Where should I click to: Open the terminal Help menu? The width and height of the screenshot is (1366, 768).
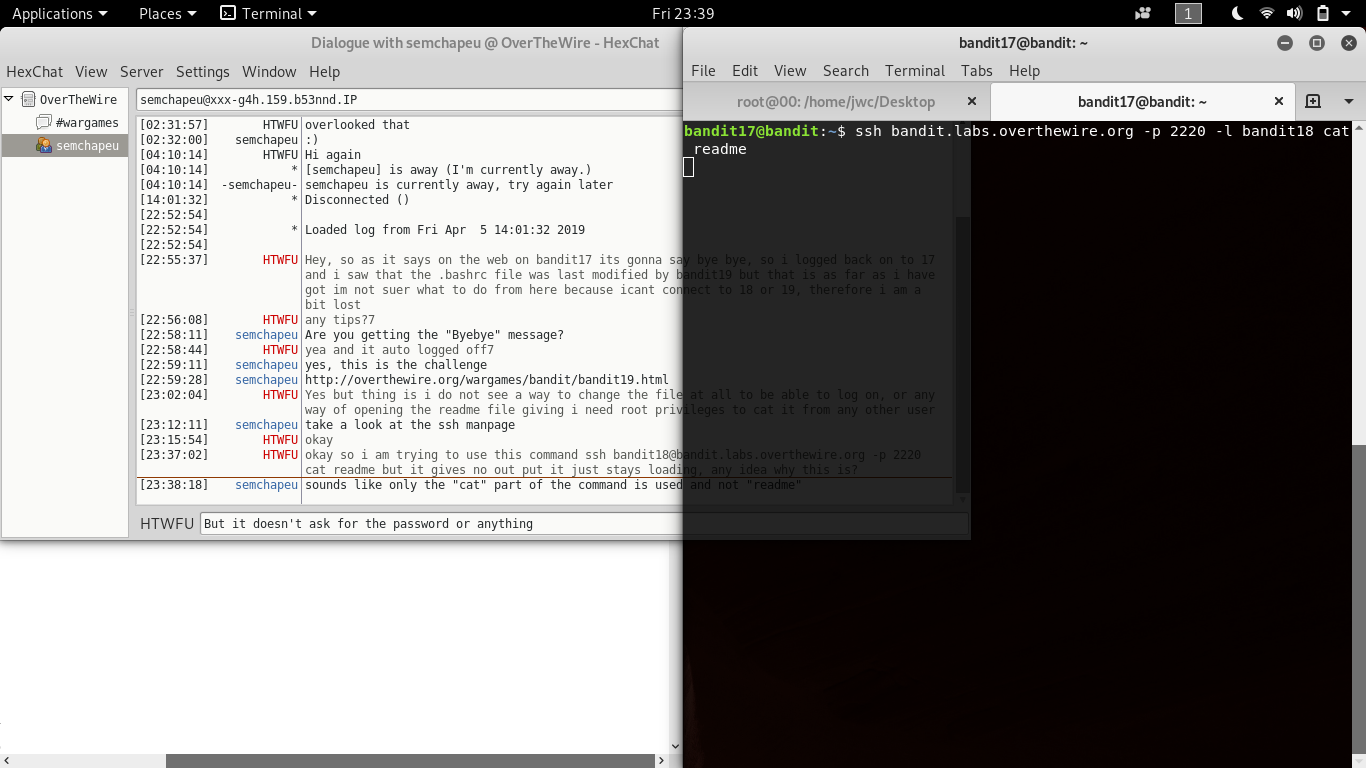pos(1024,71)
